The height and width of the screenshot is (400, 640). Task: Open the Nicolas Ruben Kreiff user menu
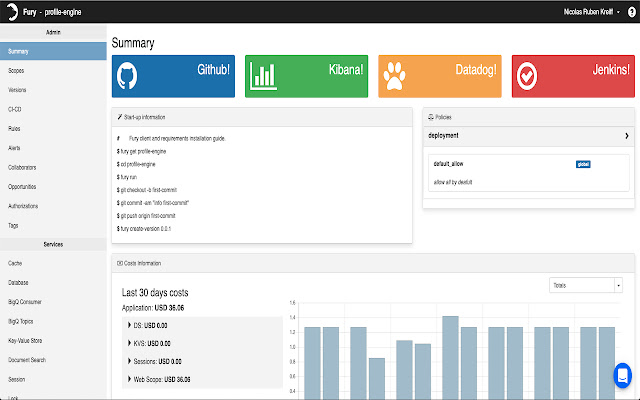click(x=591, y=12)
